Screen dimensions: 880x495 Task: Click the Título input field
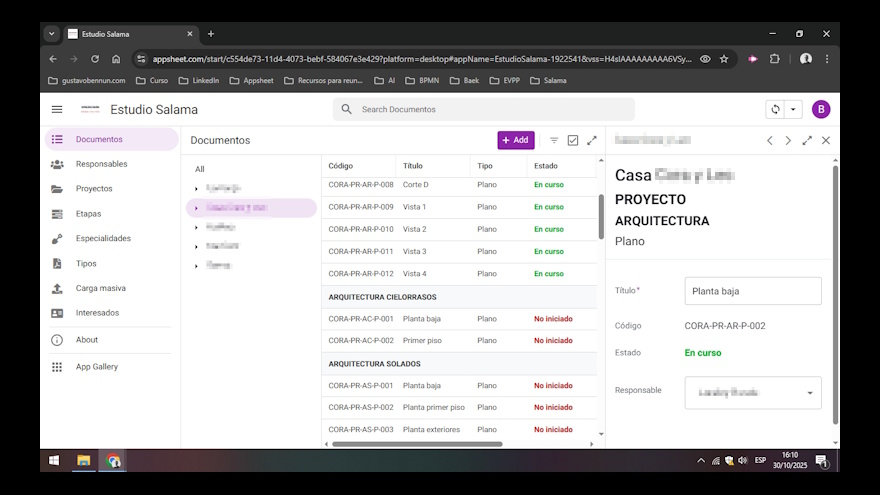(x=752, y=291)
